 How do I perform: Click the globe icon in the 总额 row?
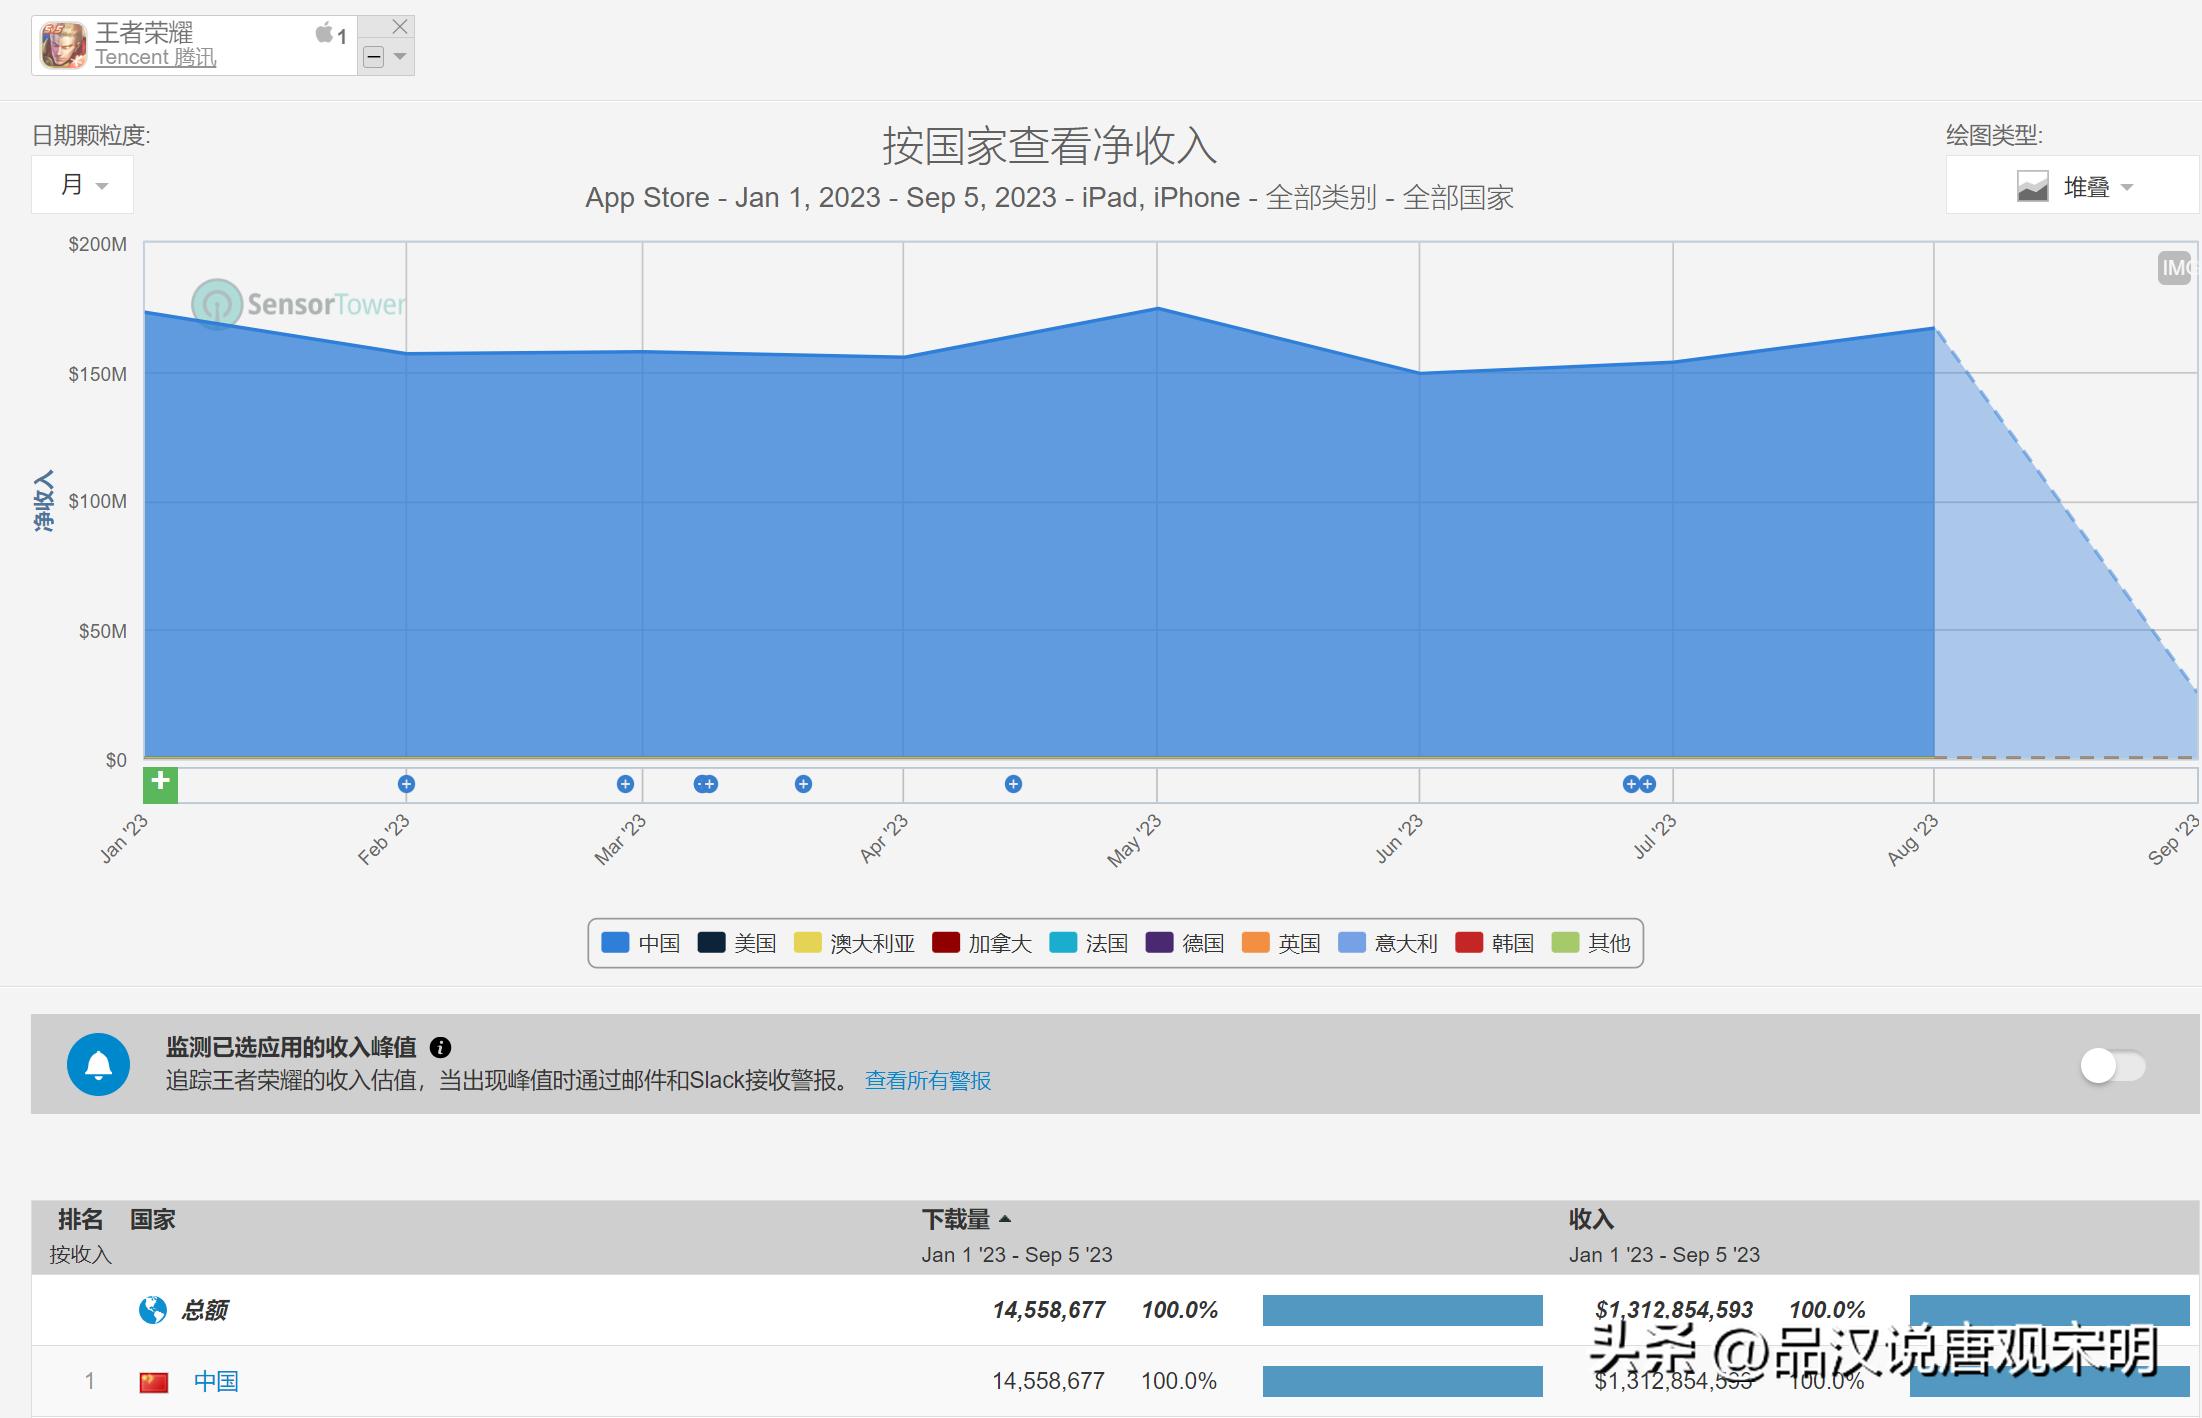151,1310
